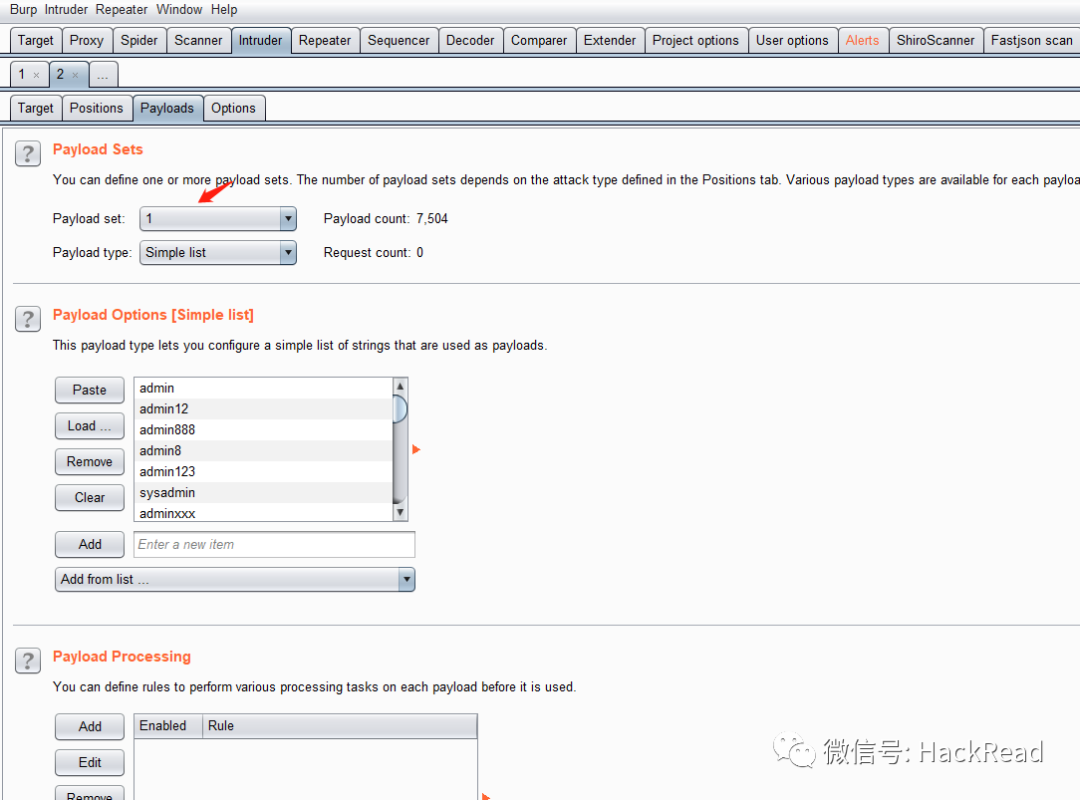
Task: Click Add button next to new item field
Action: coord(90,544)
